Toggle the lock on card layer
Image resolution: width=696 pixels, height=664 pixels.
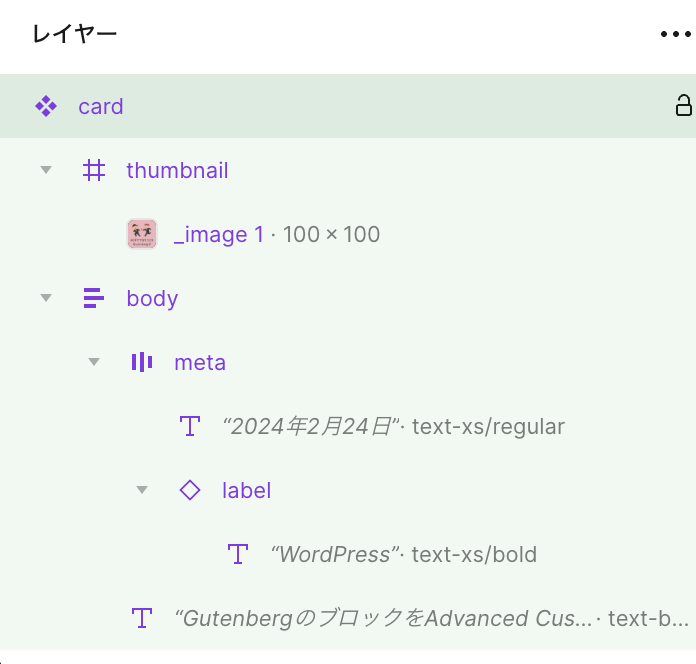pos(684,106)
